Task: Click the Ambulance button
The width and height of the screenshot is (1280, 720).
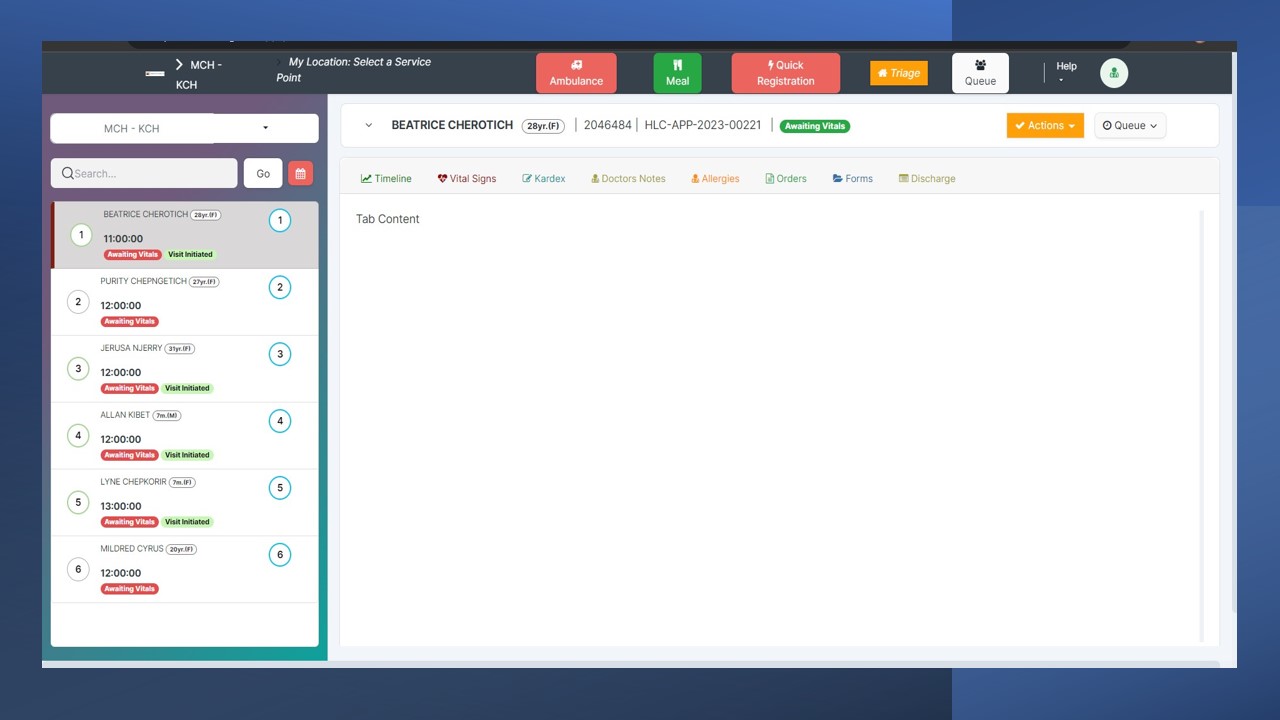Action: click(576, 73)
